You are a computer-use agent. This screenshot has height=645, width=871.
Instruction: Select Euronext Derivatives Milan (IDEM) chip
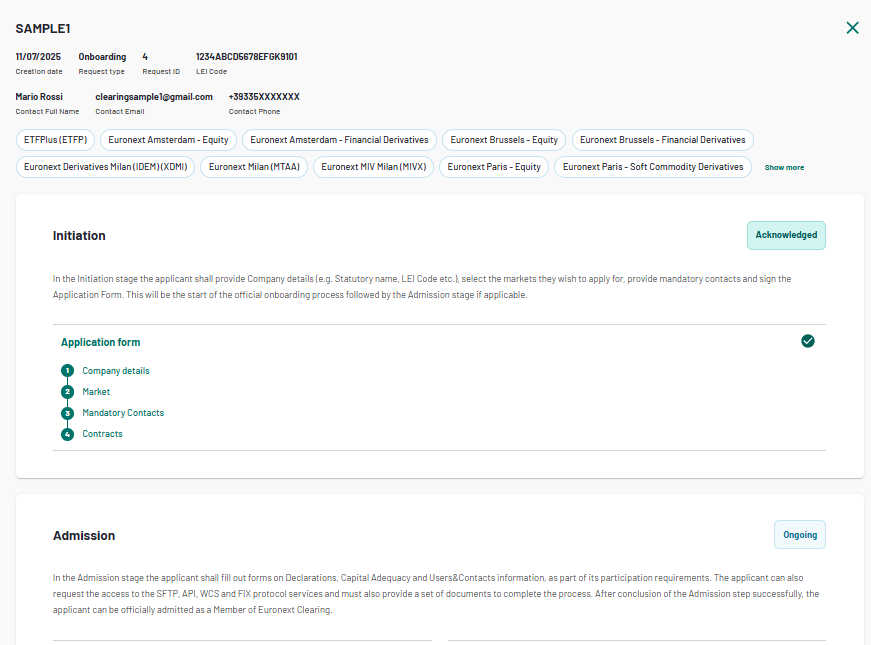(x=106, y=167)
